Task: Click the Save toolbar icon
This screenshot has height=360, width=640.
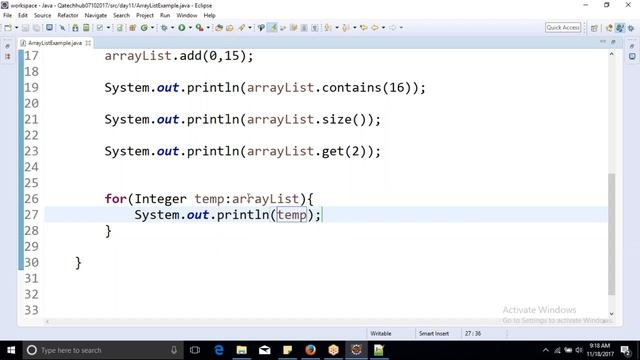Action: tap(25, 28)
